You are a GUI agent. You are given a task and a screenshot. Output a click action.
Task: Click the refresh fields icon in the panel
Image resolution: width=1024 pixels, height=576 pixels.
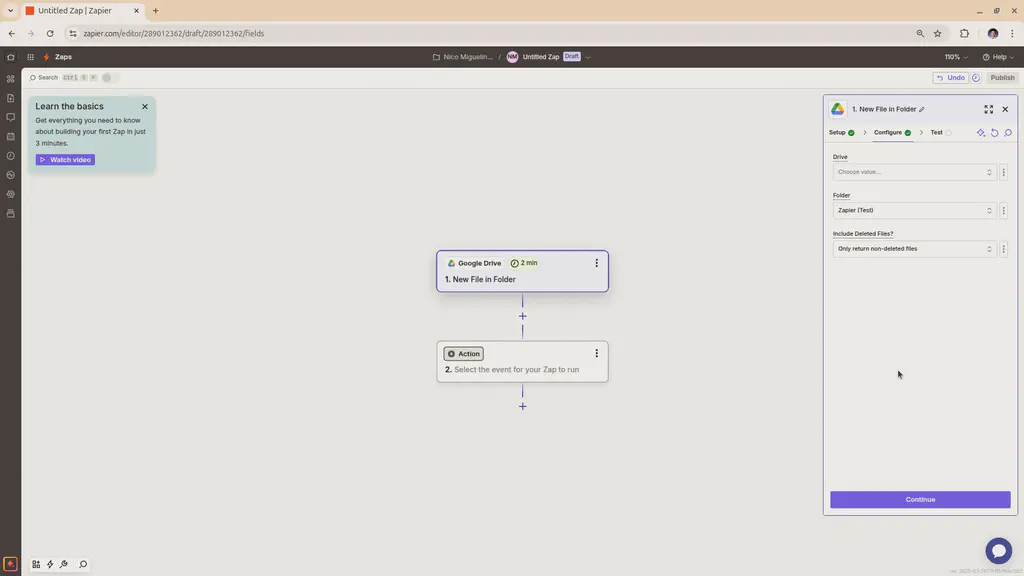coord(994,132)
